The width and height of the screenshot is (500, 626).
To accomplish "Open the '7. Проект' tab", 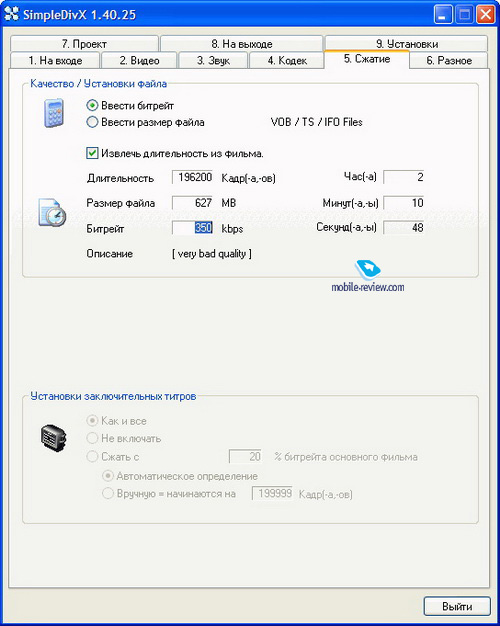I will click(84, 44).
